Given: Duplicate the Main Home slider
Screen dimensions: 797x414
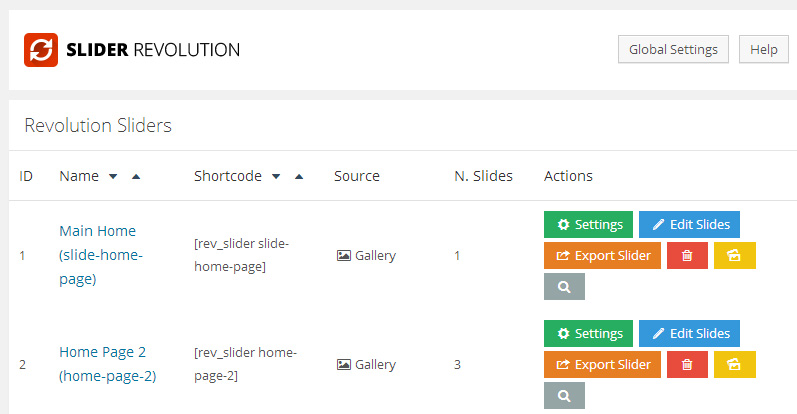Looking at the screenshot, I should click(x=735, y=255).
